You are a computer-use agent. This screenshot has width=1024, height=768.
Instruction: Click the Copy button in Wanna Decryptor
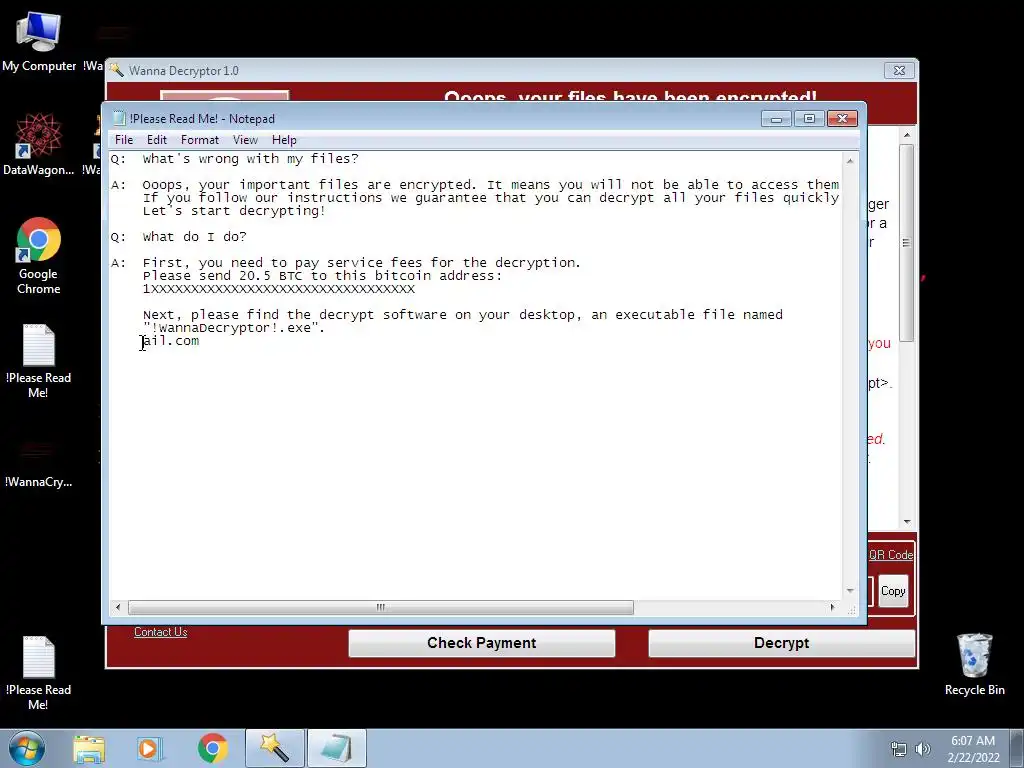click(893, 591)
